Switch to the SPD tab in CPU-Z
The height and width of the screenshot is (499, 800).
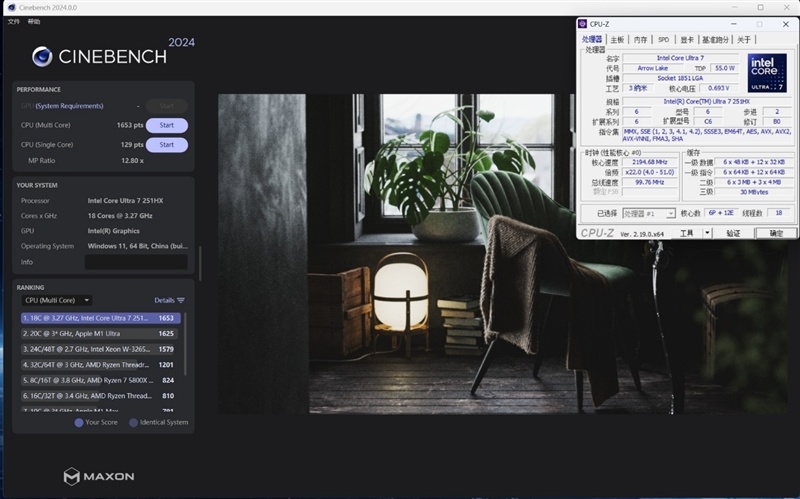pos(663,39)
